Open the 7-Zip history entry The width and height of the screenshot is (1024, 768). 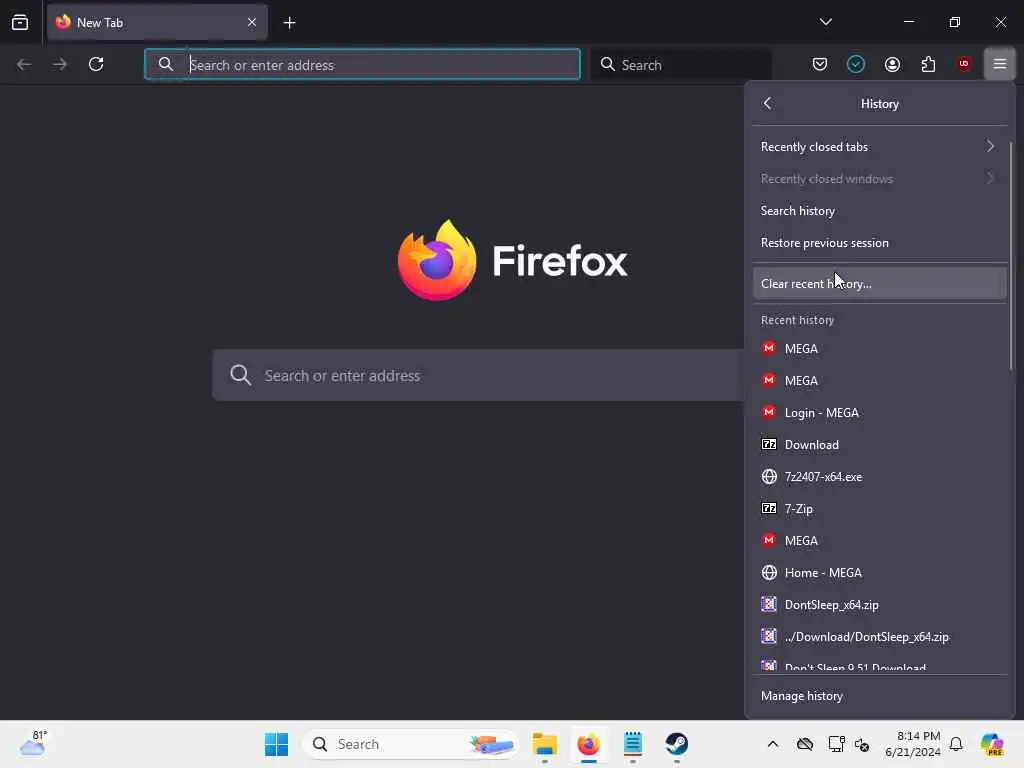point(879,508)
